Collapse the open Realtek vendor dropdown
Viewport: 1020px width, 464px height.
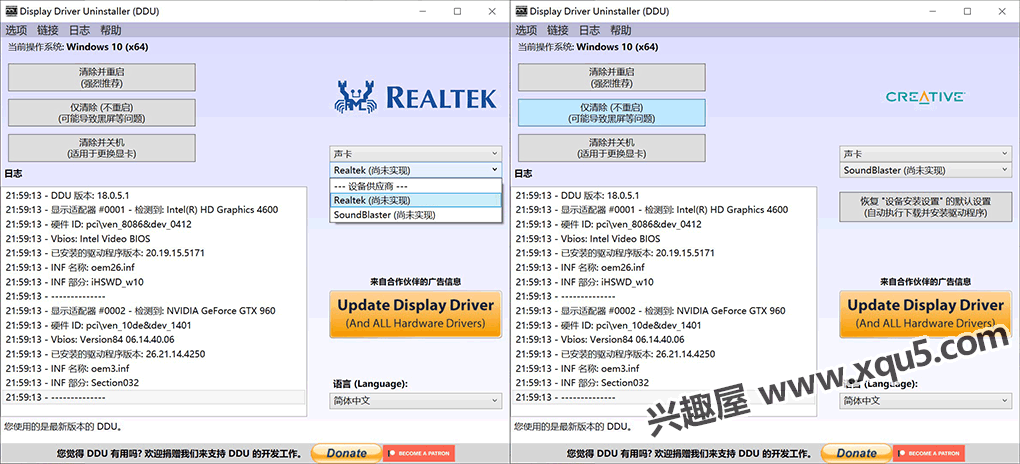point(415,170)
